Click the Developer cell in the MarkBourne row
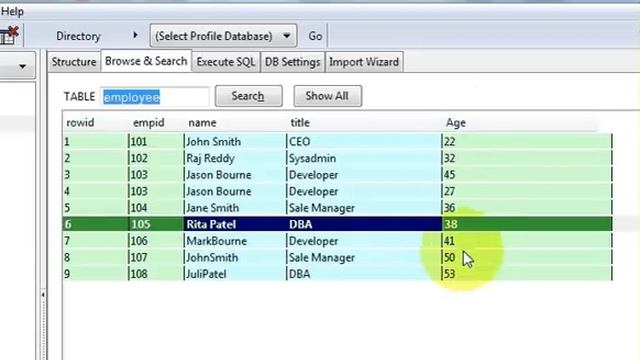Screen dimensions: 640x360 [364, 241]
